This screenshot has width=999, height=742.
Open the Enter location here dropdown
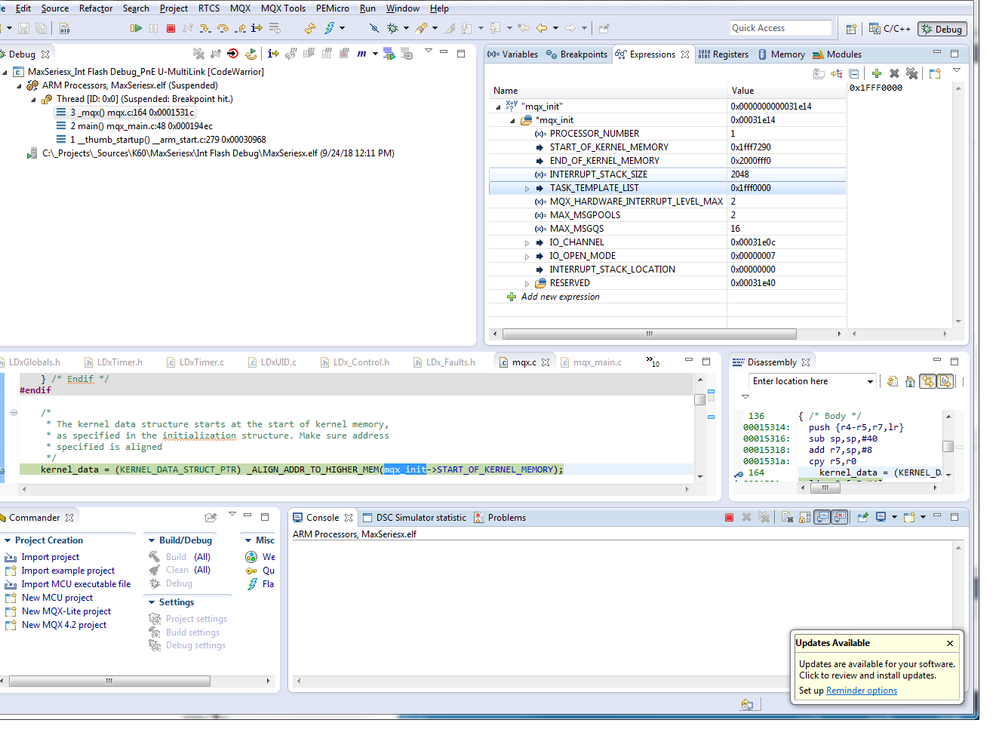tap(870, 382)
